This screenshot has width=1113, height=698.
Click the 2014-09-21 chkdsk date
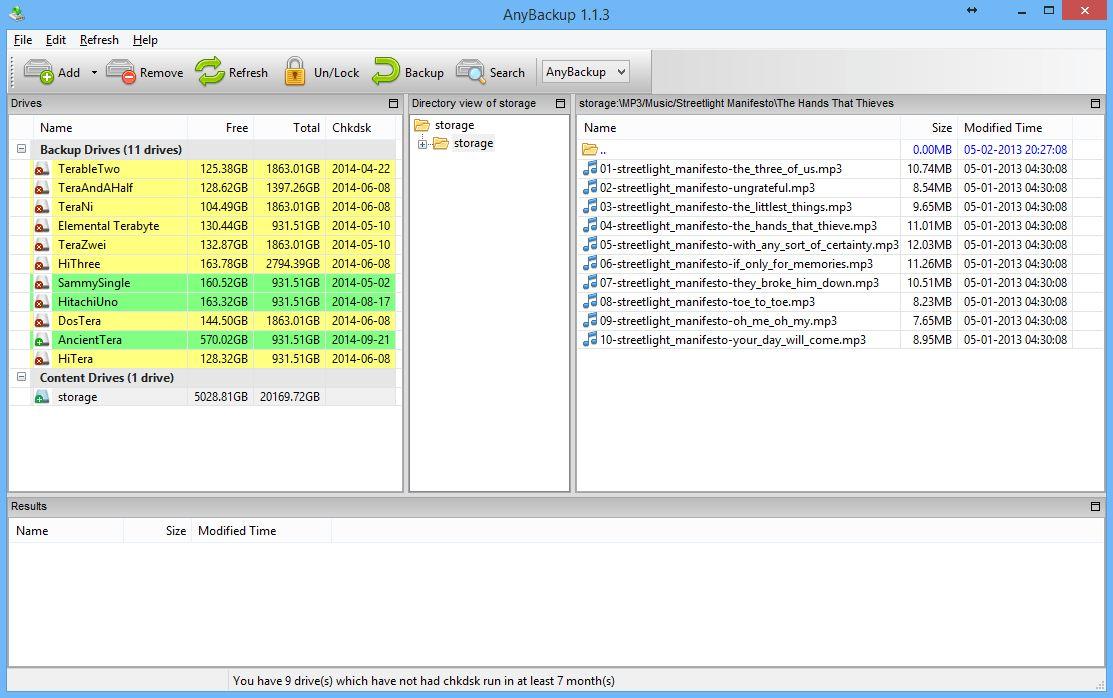point(361,340)
